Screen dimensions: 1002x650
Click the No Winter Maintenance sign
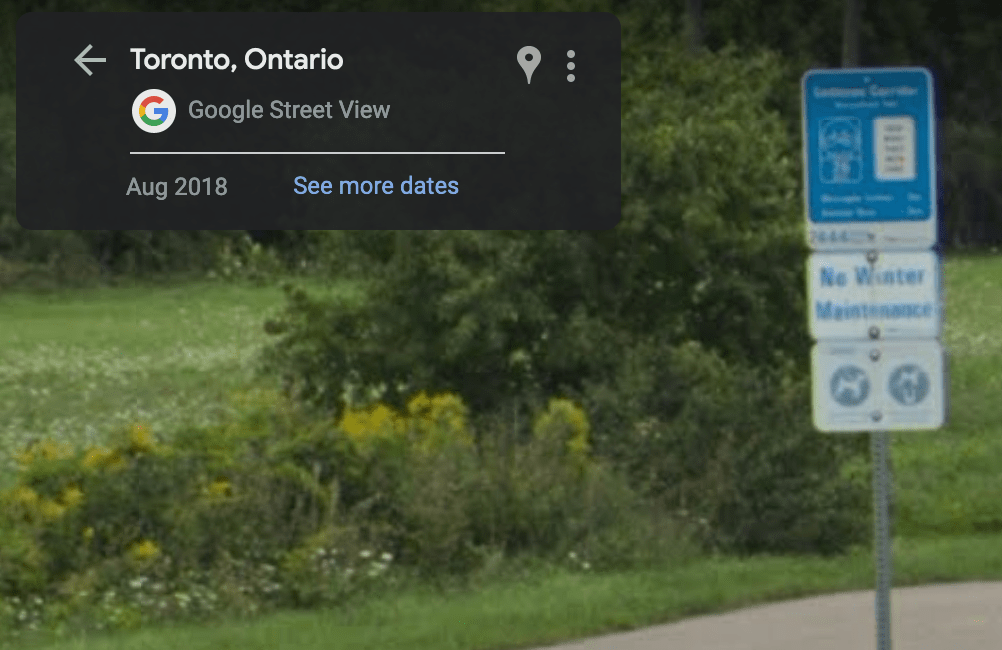tap(873, 294)
